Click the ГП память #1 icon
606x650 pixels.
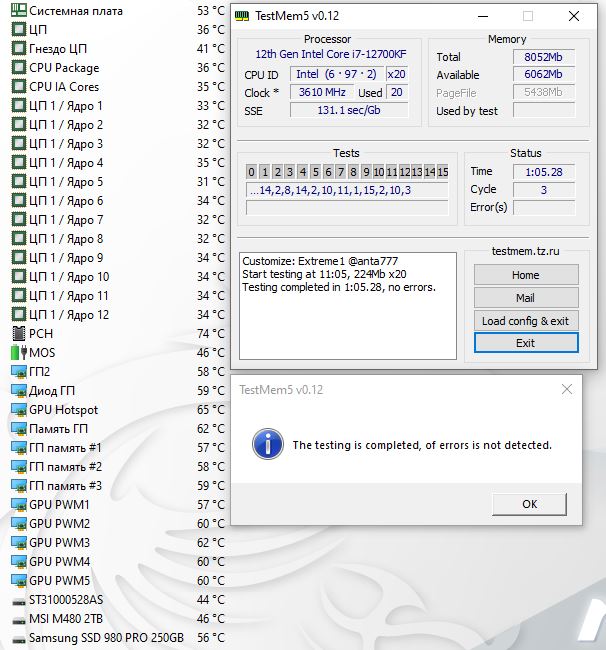(x=19, y=448)
